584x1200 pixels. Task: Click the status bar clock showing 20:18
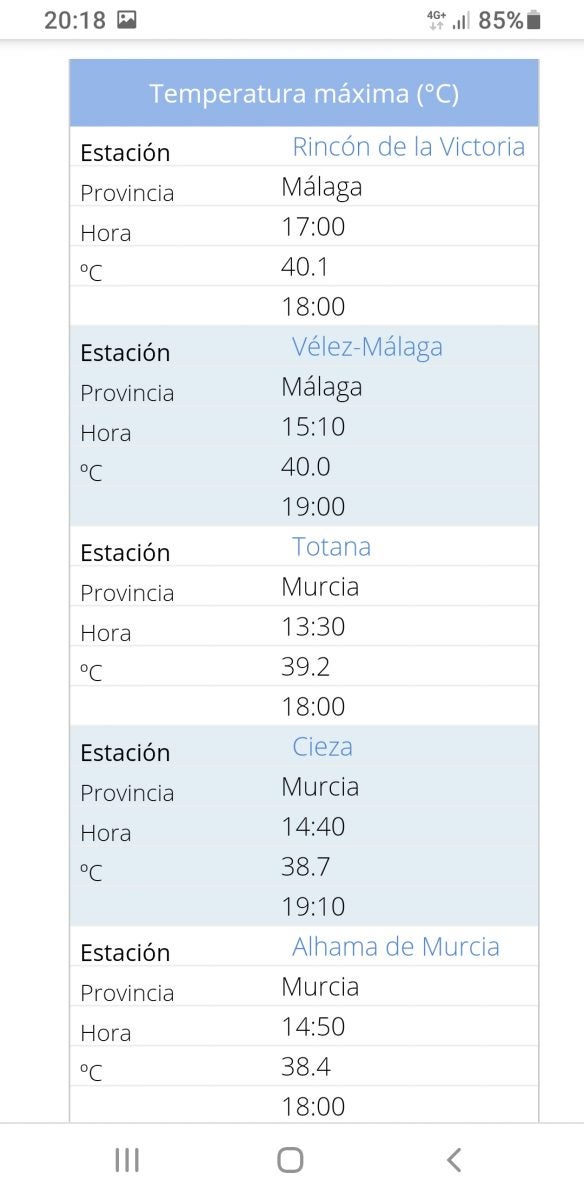75,20
